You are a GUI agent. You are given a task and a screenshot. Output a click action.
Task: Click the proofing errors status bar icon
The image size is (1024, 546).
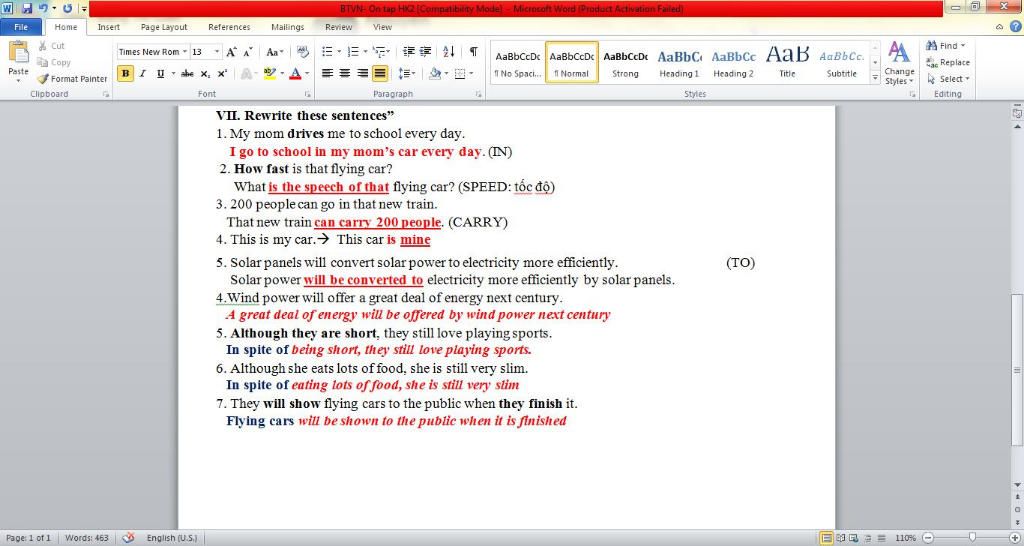[x=129, y=538]
